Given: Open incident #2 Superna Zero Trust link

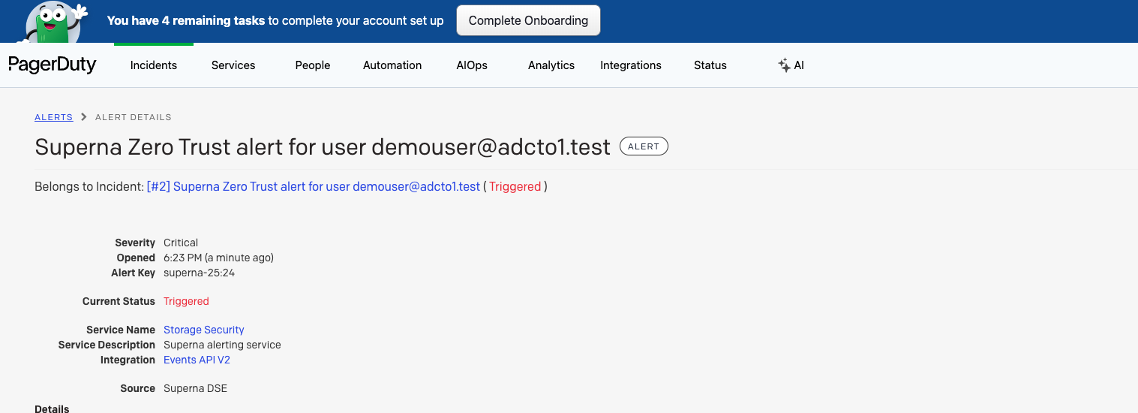Looking at the screenshot, I should (313, 187).
